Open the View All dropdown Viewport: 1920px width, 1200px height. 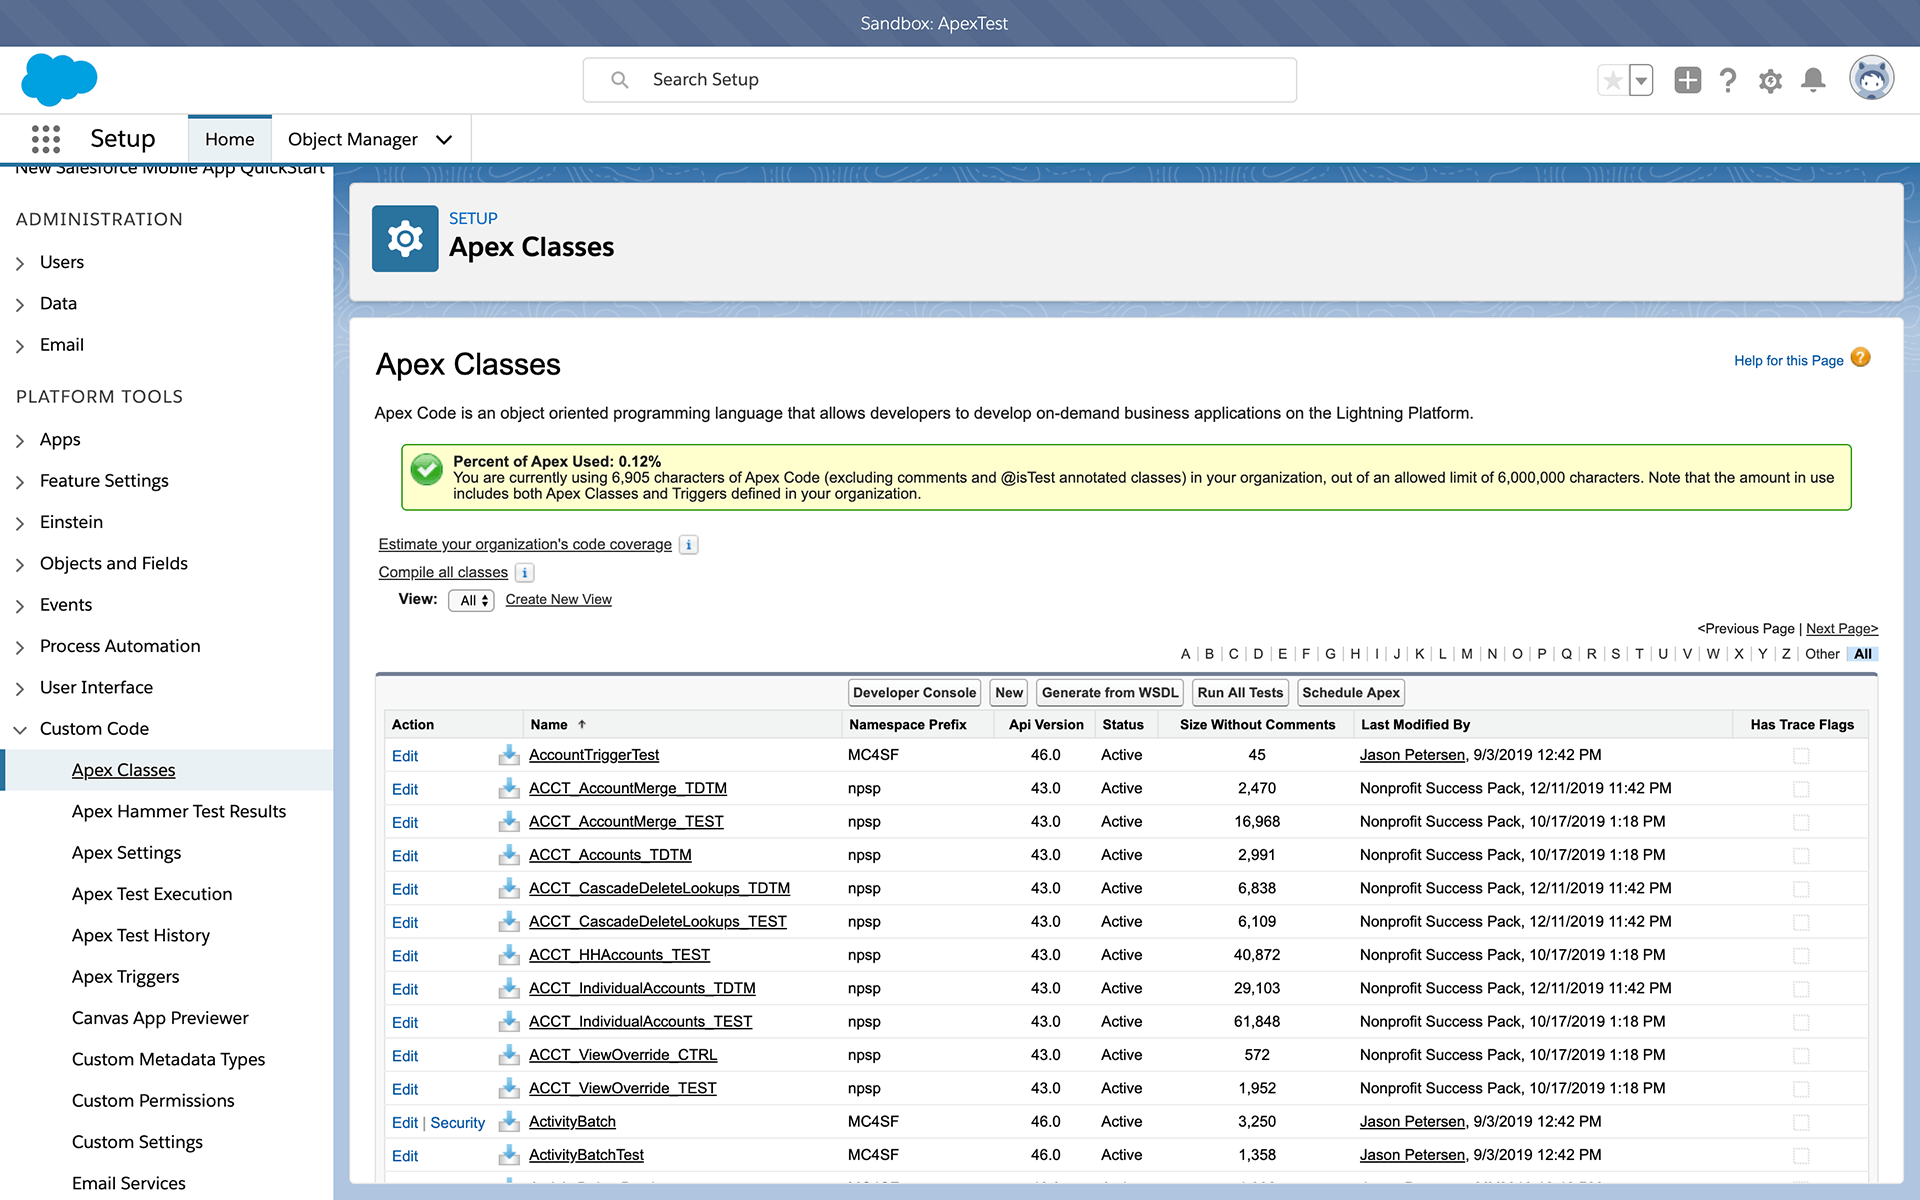coord(471,600)
